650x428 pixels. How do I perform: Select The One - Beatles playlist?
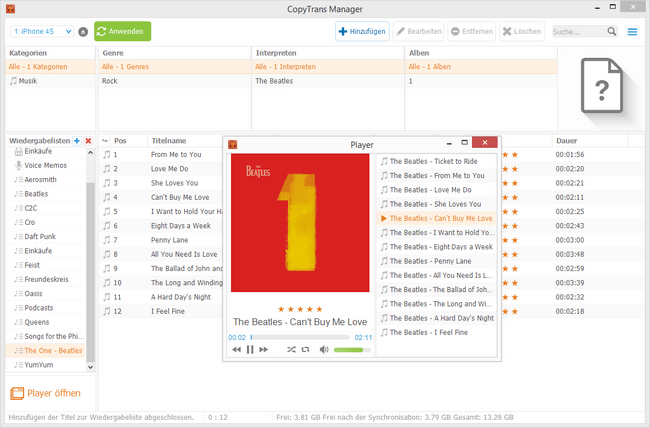point(46,351)
